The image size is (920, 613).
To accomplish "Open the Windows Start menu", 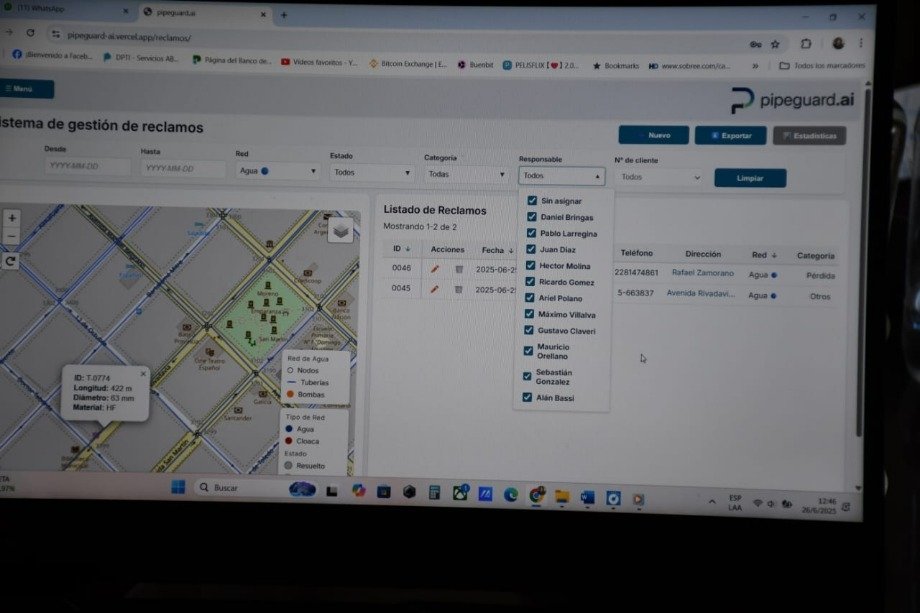I will tap(178, 487).
